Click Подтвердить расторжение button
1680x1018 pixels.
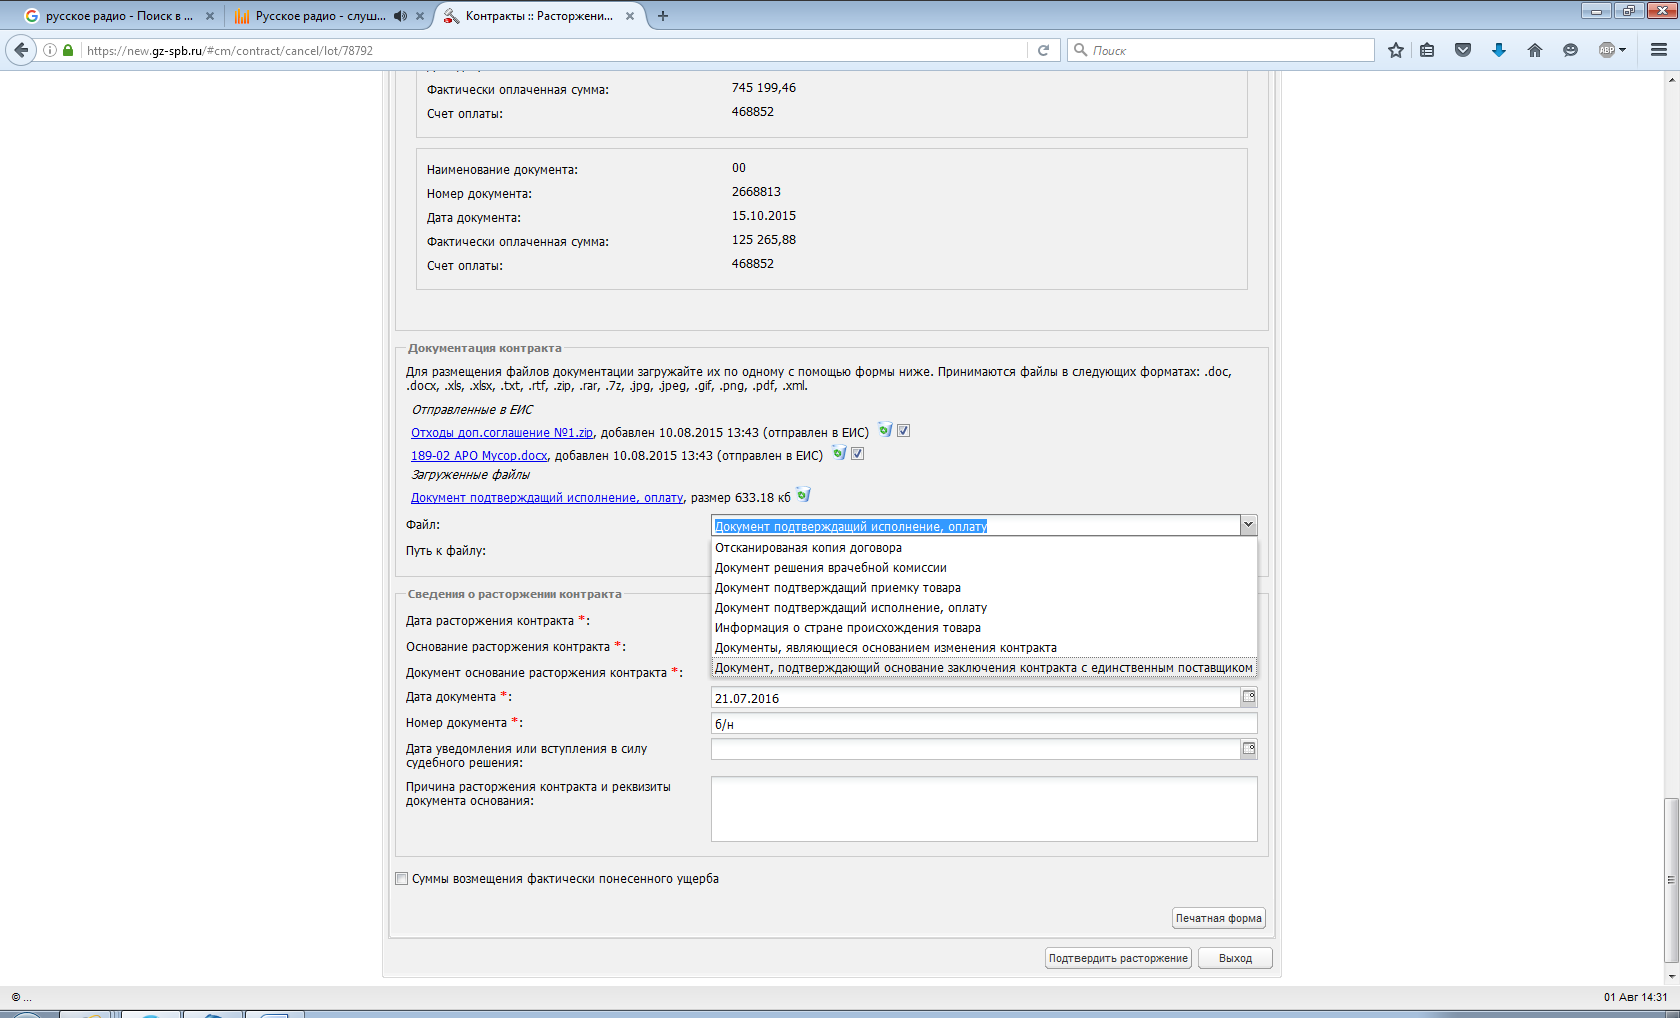coord(1118,958)
